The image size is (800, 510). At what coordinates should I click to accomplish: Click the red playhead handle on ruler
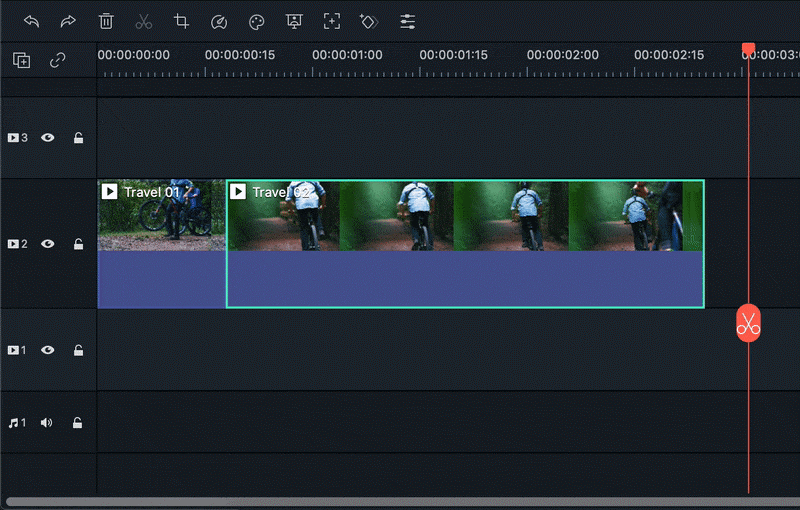pyautogui.click(x=748, y=49)
